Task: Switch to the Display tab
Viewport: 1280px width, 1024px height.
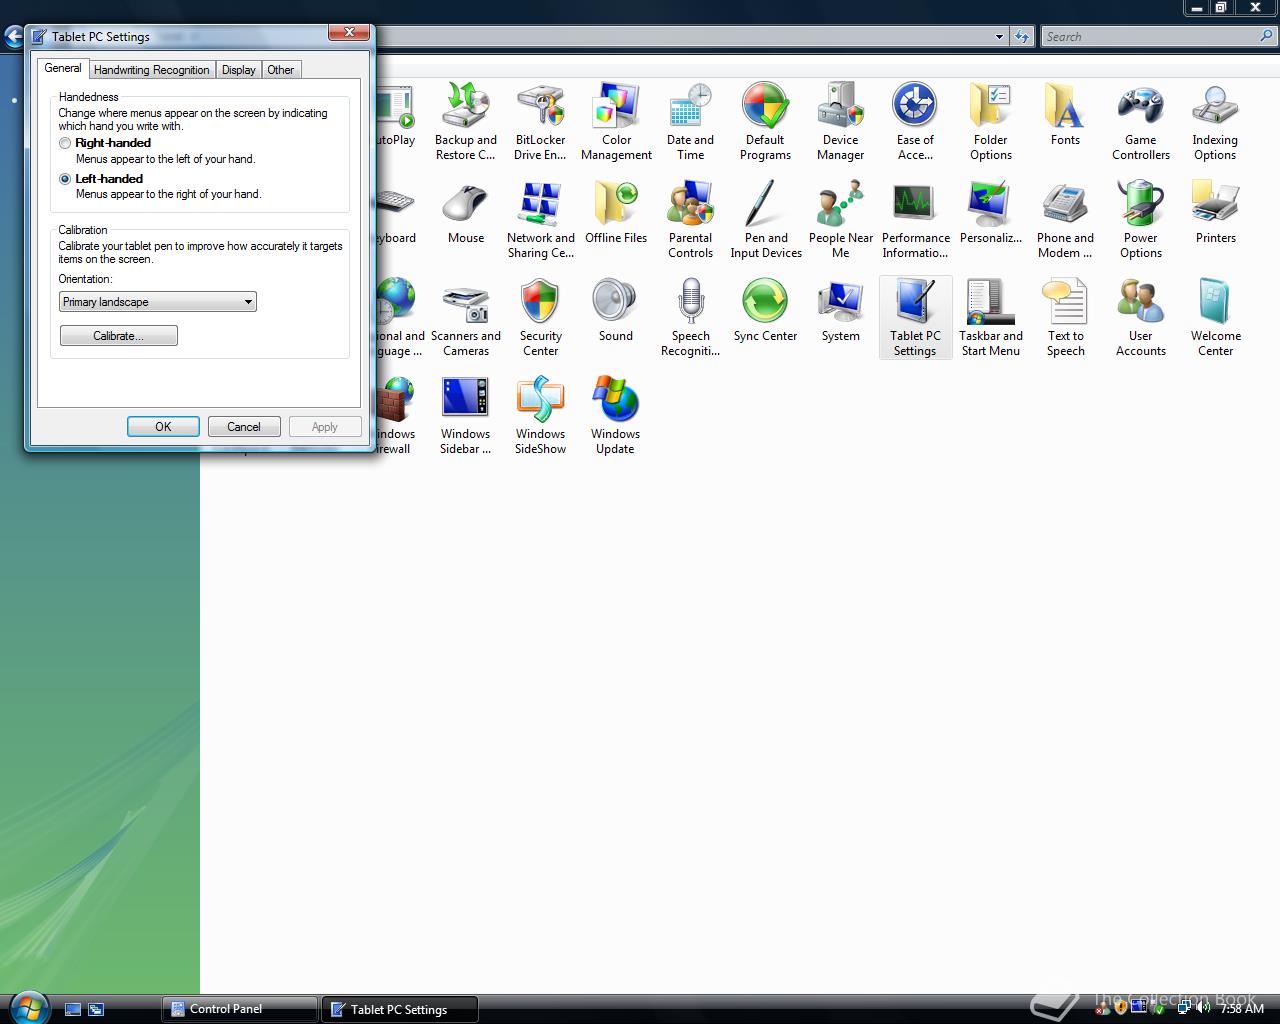Action: (x=238, y=70)
